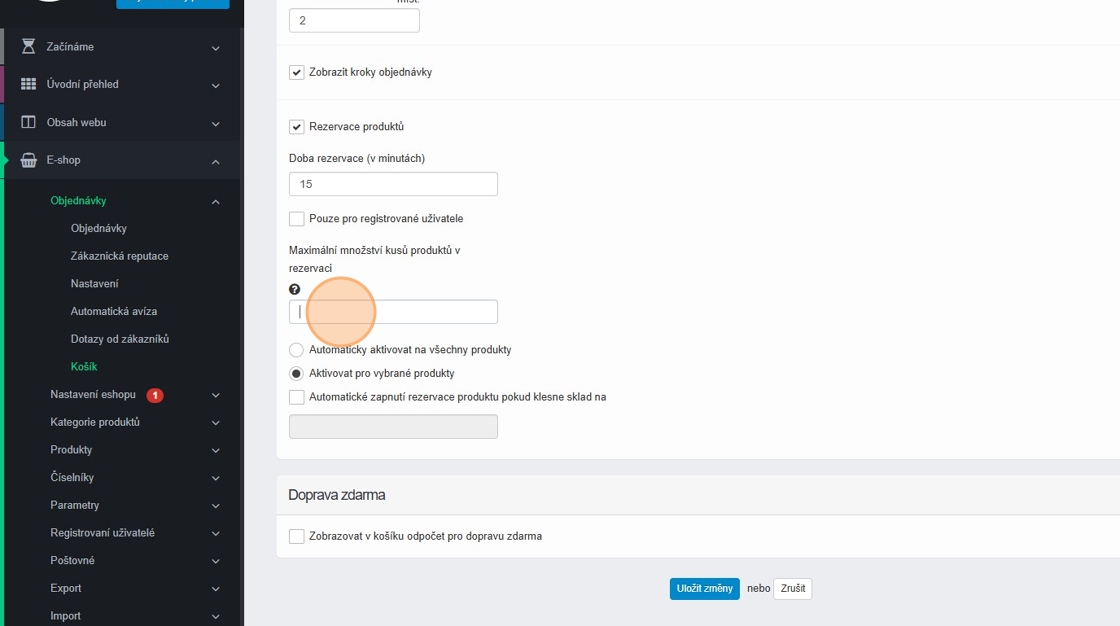Image resolution: width=1120 pixels, height=626 pixels.
Task: Click the Doba rezervace minutes input field
Action: (393, 184)
